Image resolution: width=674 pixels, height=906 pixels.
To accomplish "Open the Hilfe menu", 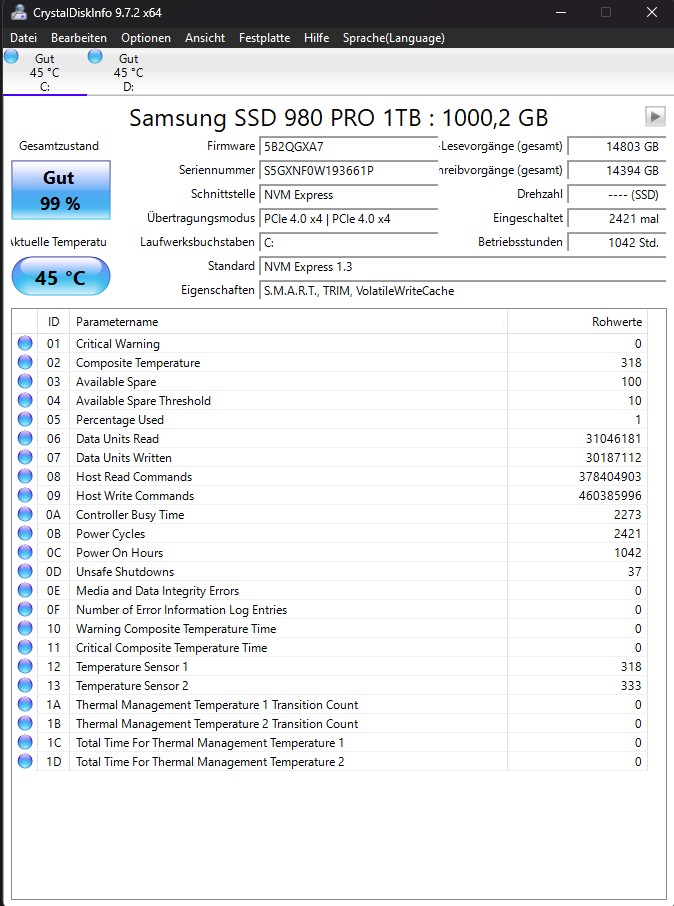I will 316,38.
